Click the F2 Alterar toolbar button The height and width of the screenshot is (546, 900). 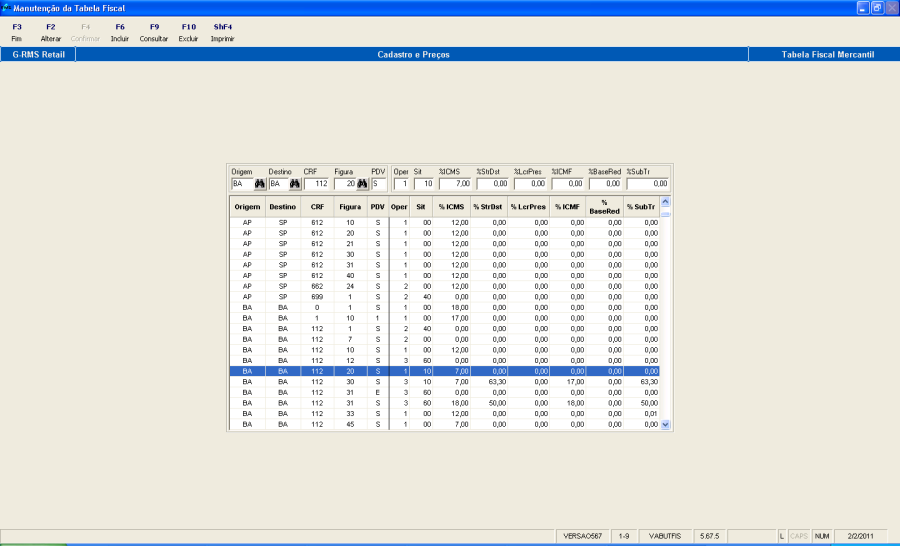(x=51, y=33)
